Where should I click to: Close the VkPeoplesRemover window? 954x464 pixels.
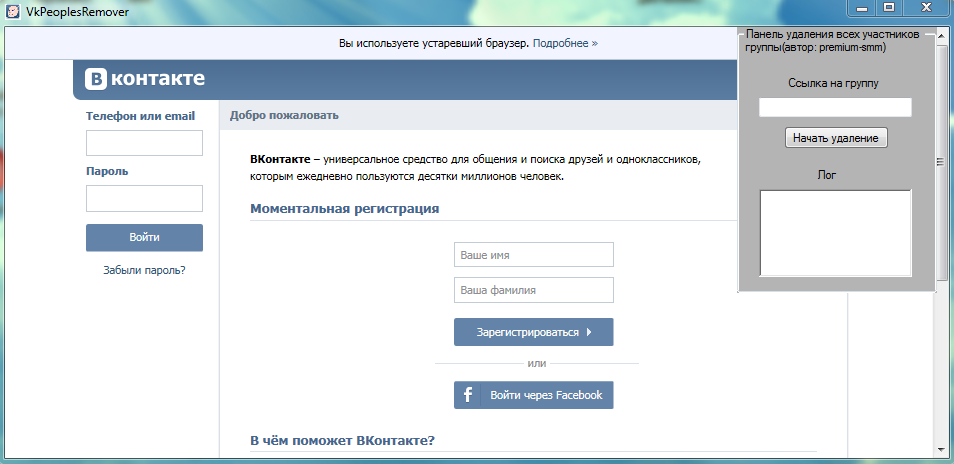click(926, 8)
